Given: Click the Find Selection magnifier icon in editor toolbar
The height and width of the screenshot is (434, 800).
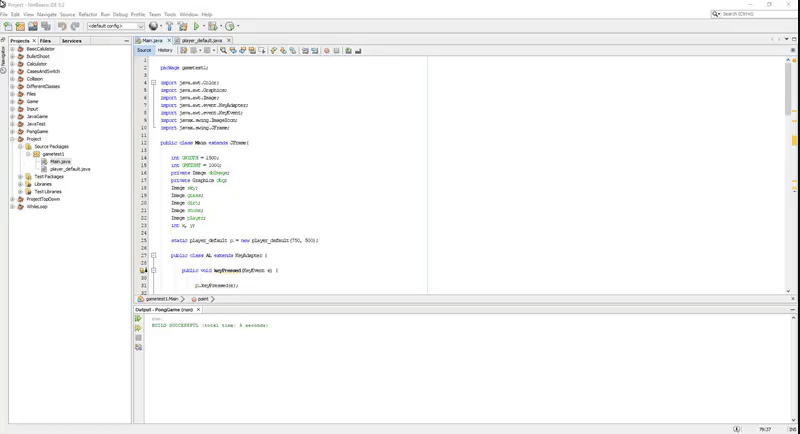Looking at the screenshot, I should pos(223,50).
